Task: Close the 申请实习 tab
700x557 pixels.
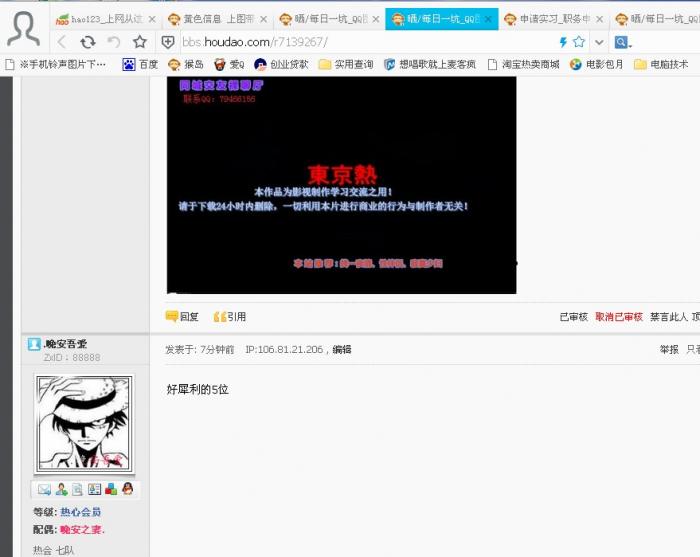Action: pyautogui.click(x=600, y=19)
